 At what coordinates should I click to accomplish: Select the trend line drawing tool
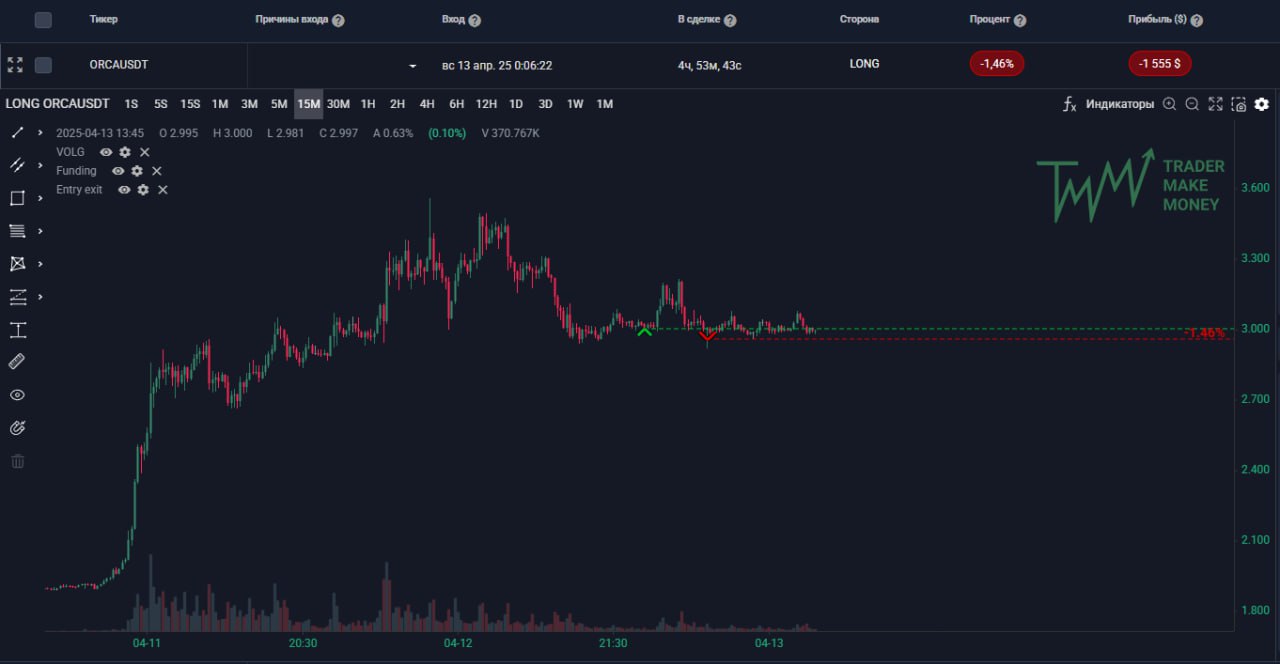(17, 132)
